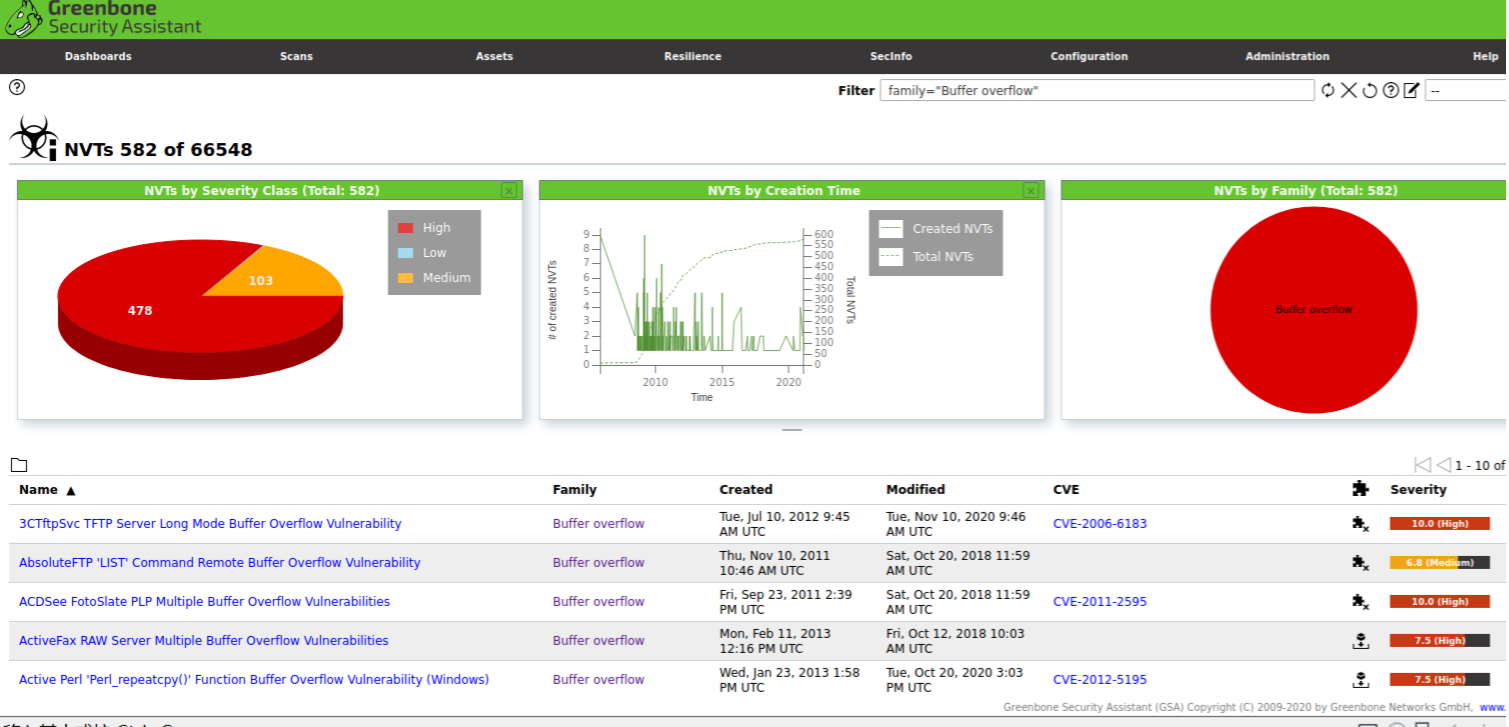Remove the filter with the X icon
Image resolution: width=1509 pixels, height=727 pixels.
(x=1349, y=91)
